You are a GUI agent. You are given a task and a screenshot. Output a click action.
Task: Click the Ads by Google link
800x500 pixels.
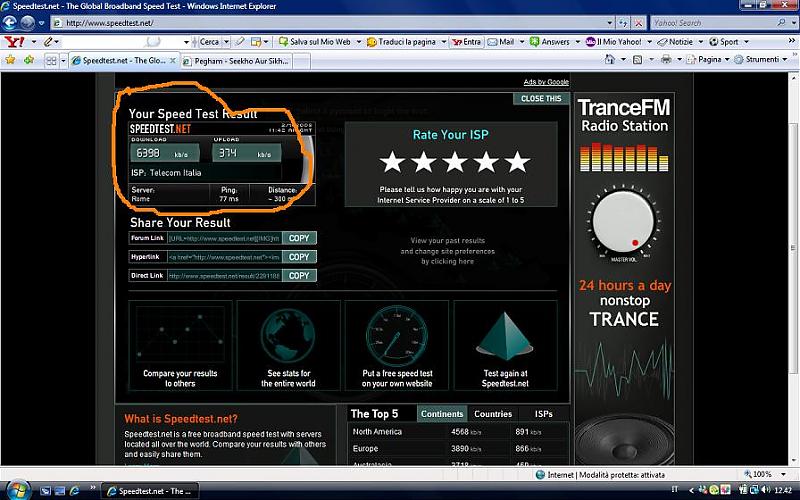pos(546,82)
